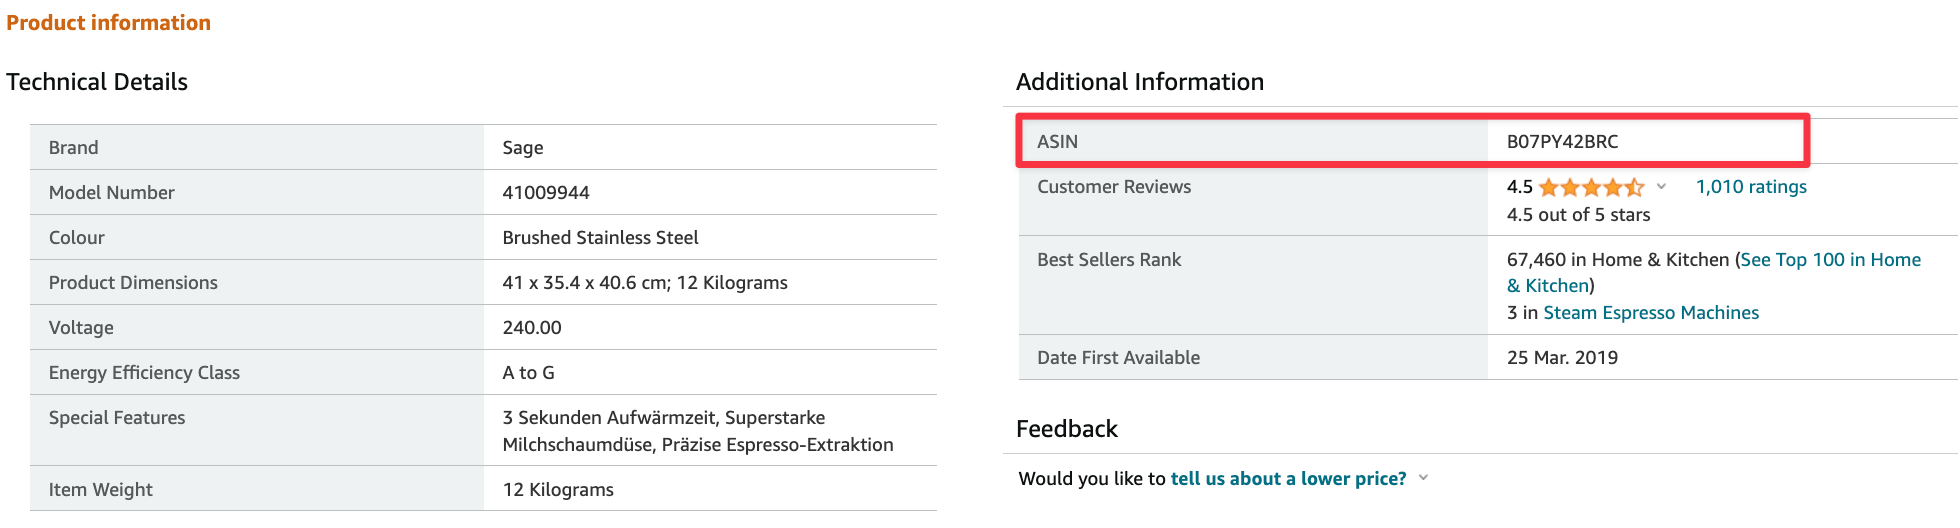This screenshot has width=1960, height=528.
Task: Click the Energy Efficiency Class value
Action: coord(528,373)
